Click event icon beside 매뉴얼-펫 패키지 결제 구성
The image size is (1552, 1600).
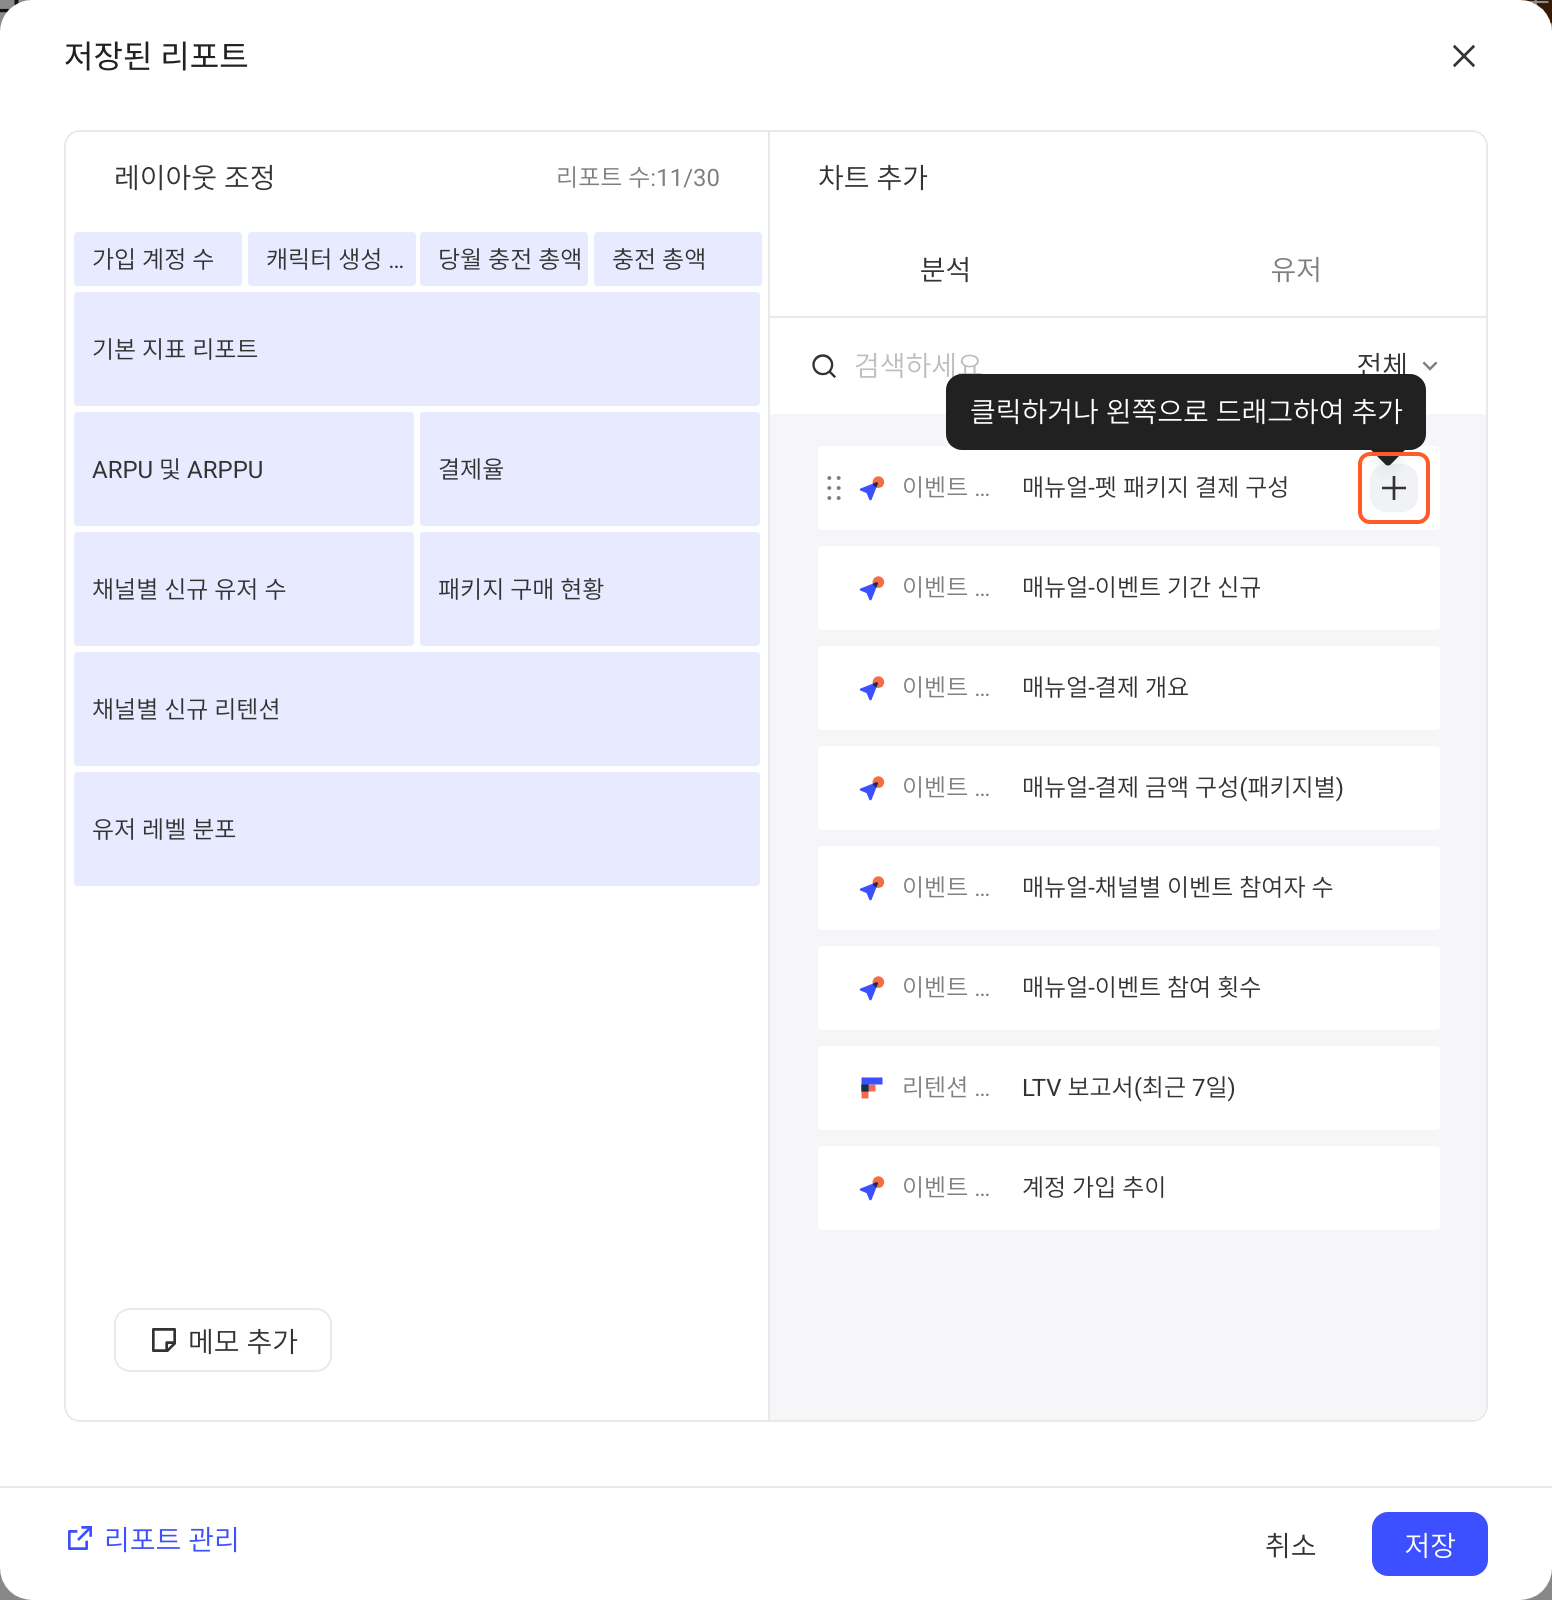click(x=872, y=488)
